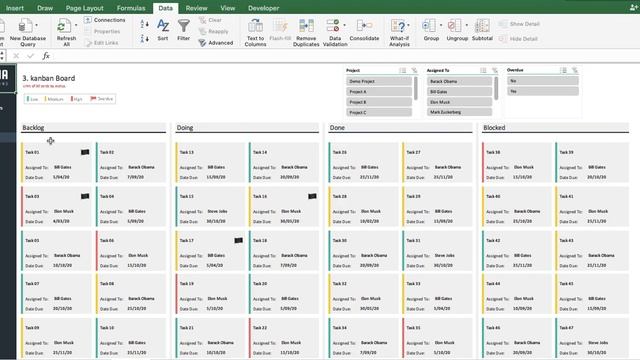Select Demo Project in Project slicer
This screenshot has width=640, height=360.
tap(379, 81)
